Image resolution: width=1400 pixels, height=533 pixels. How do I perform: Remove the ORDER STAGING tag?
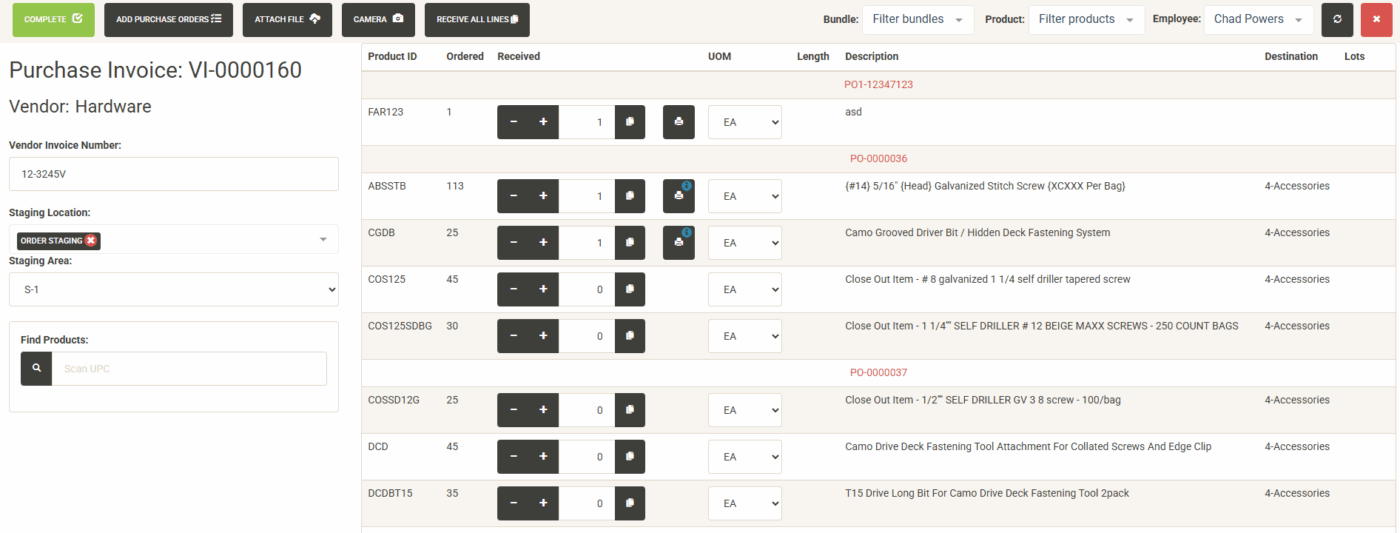tap(91, 241)
